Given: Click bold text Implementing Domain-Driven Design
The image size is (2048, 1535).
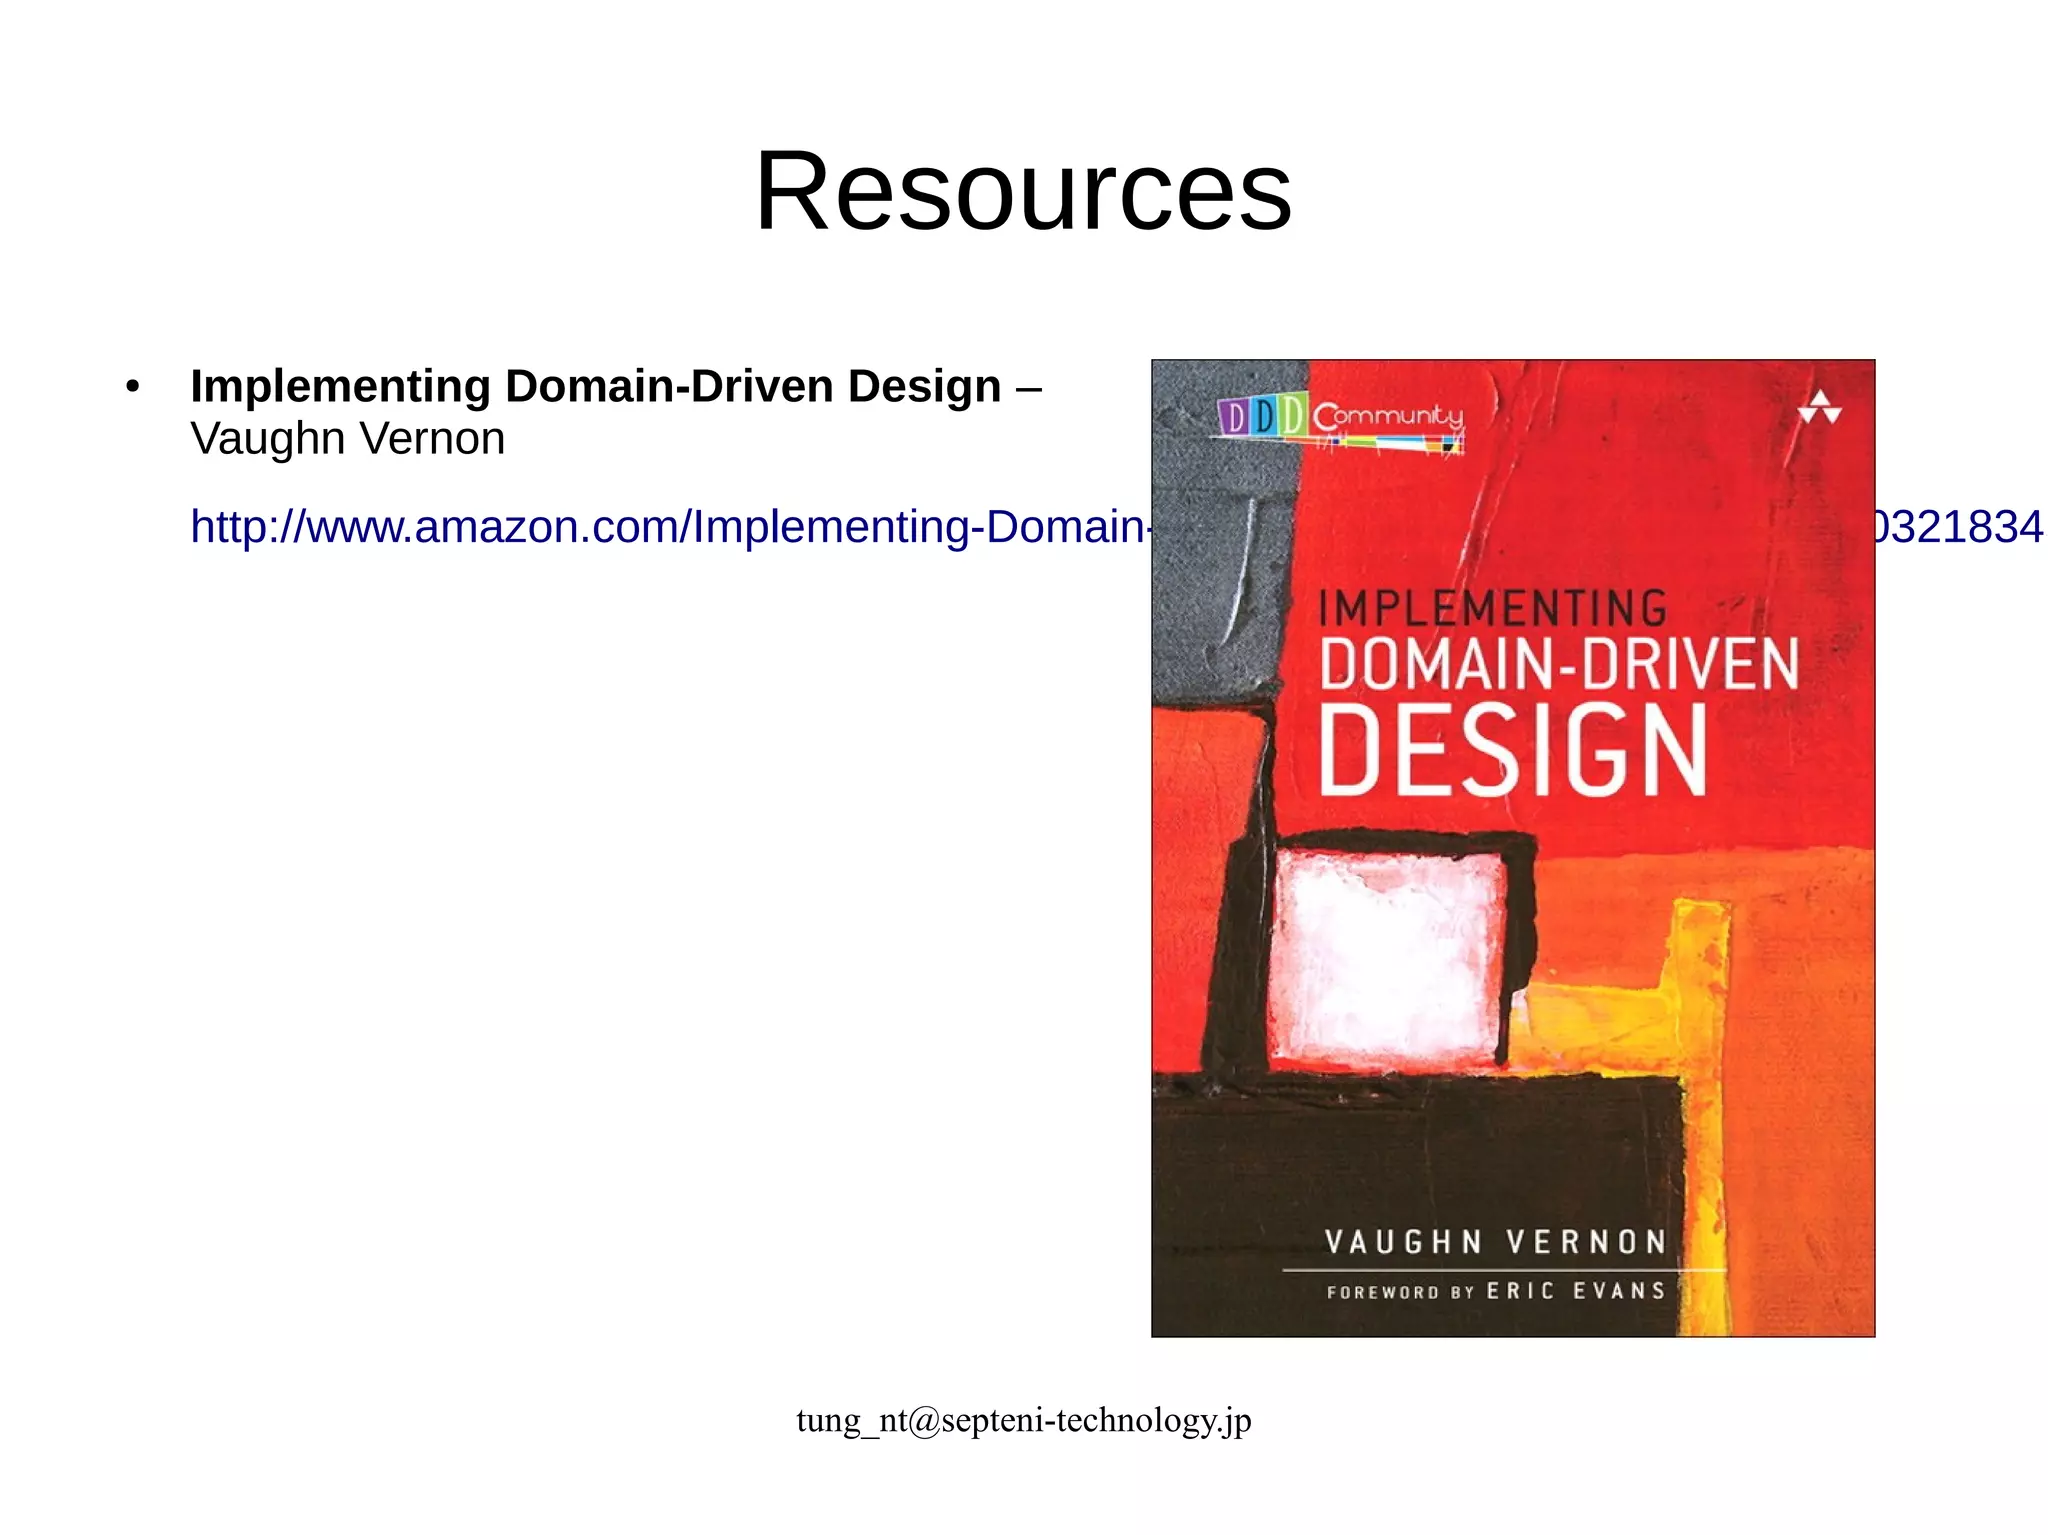Looking at the screenshot, I should tap(595, 386).
